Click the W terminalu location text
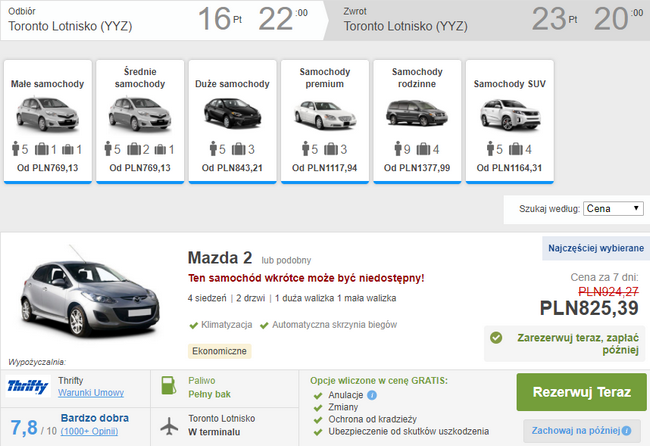The width and height of the screenshot is (650, 446). click(214, 432)
